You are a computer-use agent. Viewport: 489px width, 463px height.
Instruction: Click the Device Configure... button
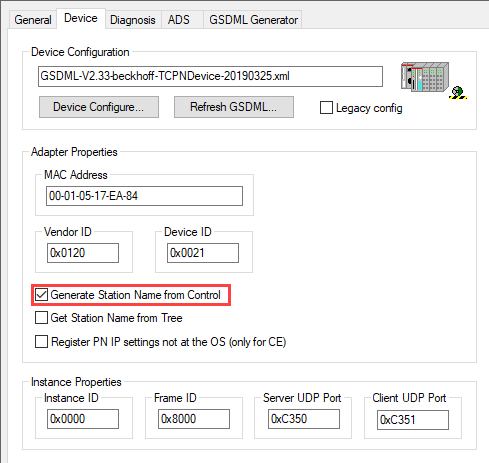[99, 107]
